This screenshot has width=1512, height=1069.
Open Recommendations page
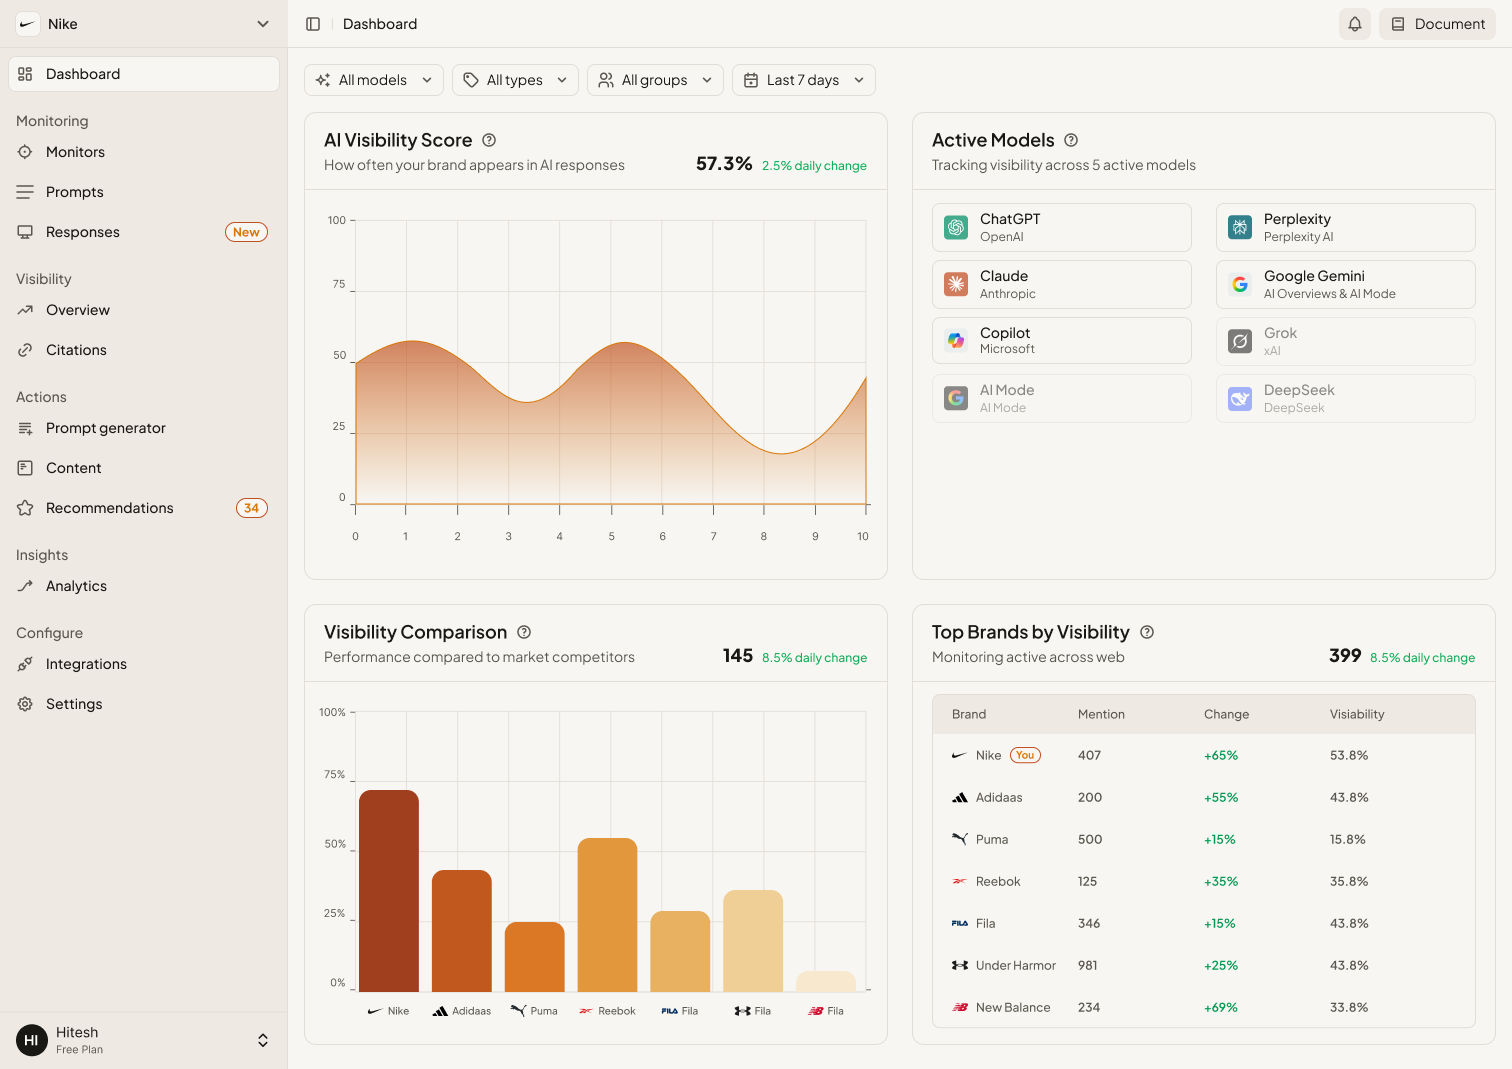click(x=144, y=508)
